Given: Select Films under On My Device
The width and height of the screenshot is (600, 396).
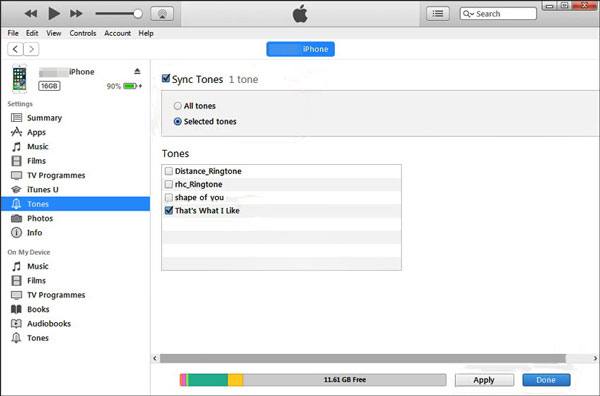Looking at the screenshot, I should click(36, 280).
